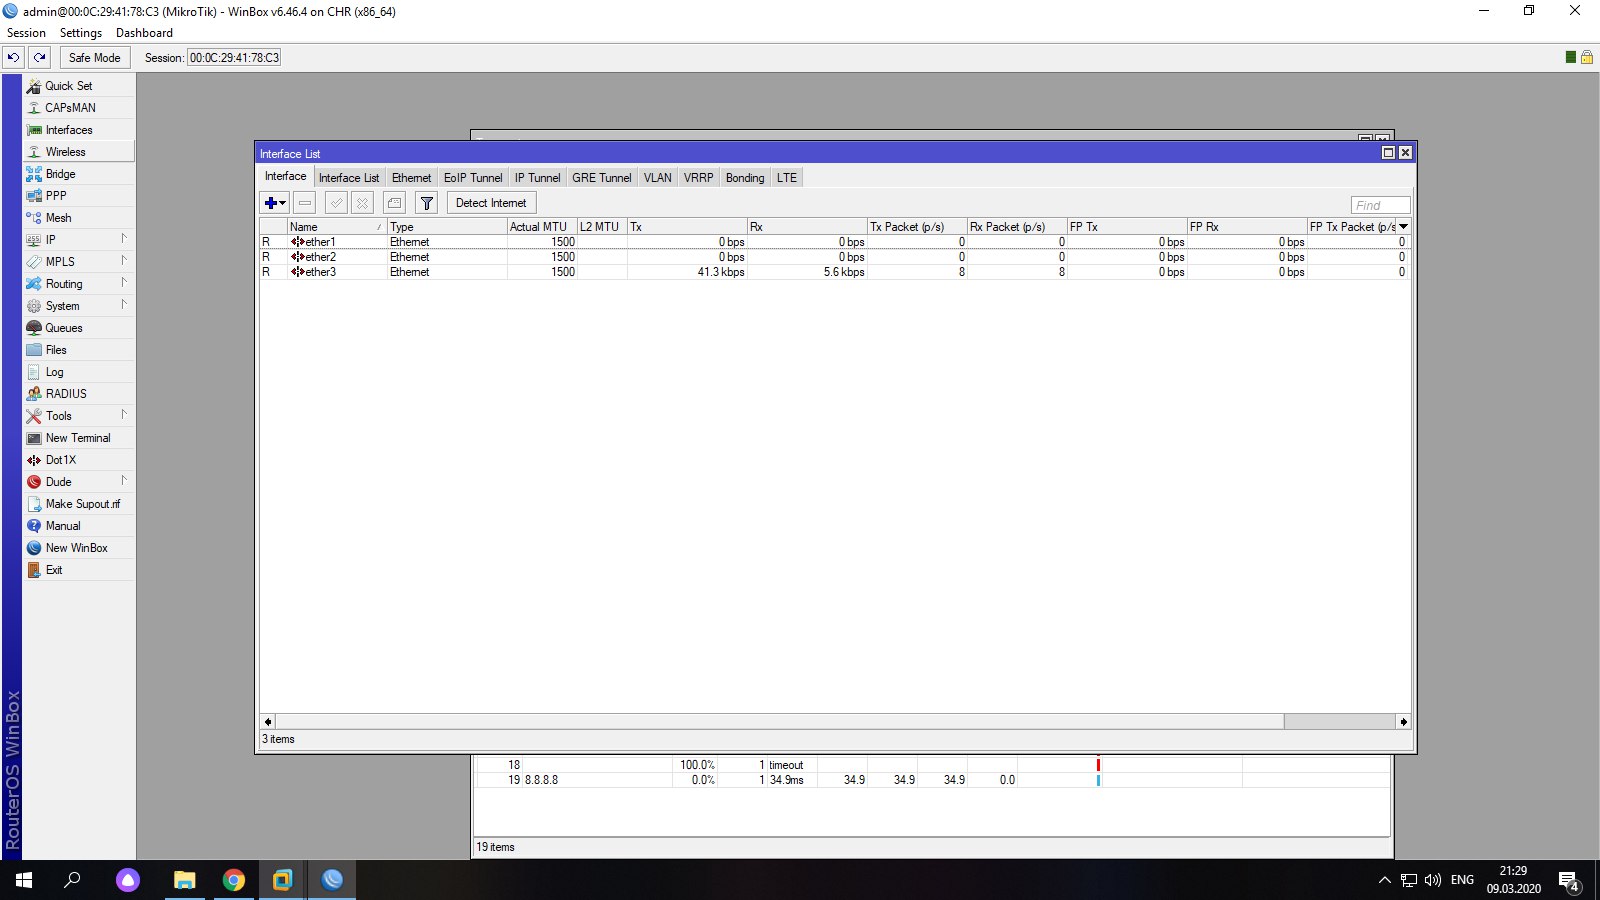Open Quick Set in sidebar
This screenshot has width=1600, height=900.
[79, 86]
